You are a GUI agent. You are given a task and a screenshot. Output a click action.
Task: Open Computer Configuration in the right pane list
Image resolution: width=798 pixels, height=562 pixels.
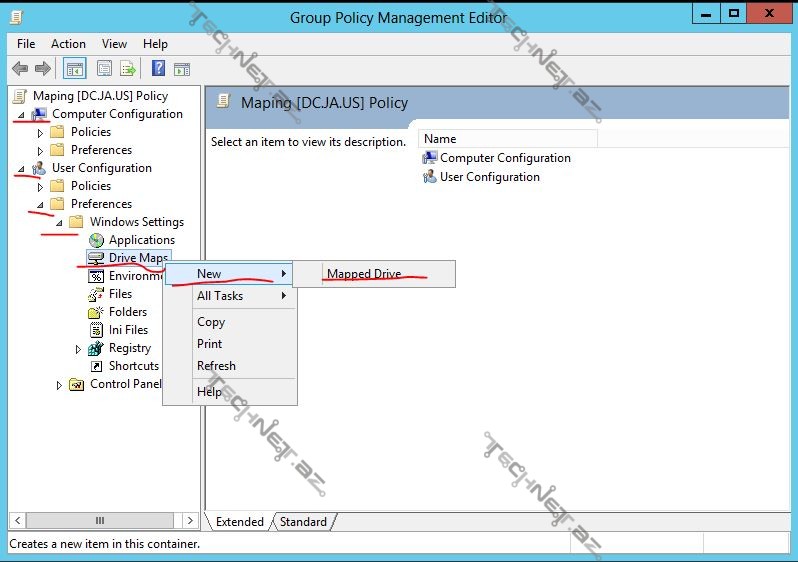[x=505, y=158]
